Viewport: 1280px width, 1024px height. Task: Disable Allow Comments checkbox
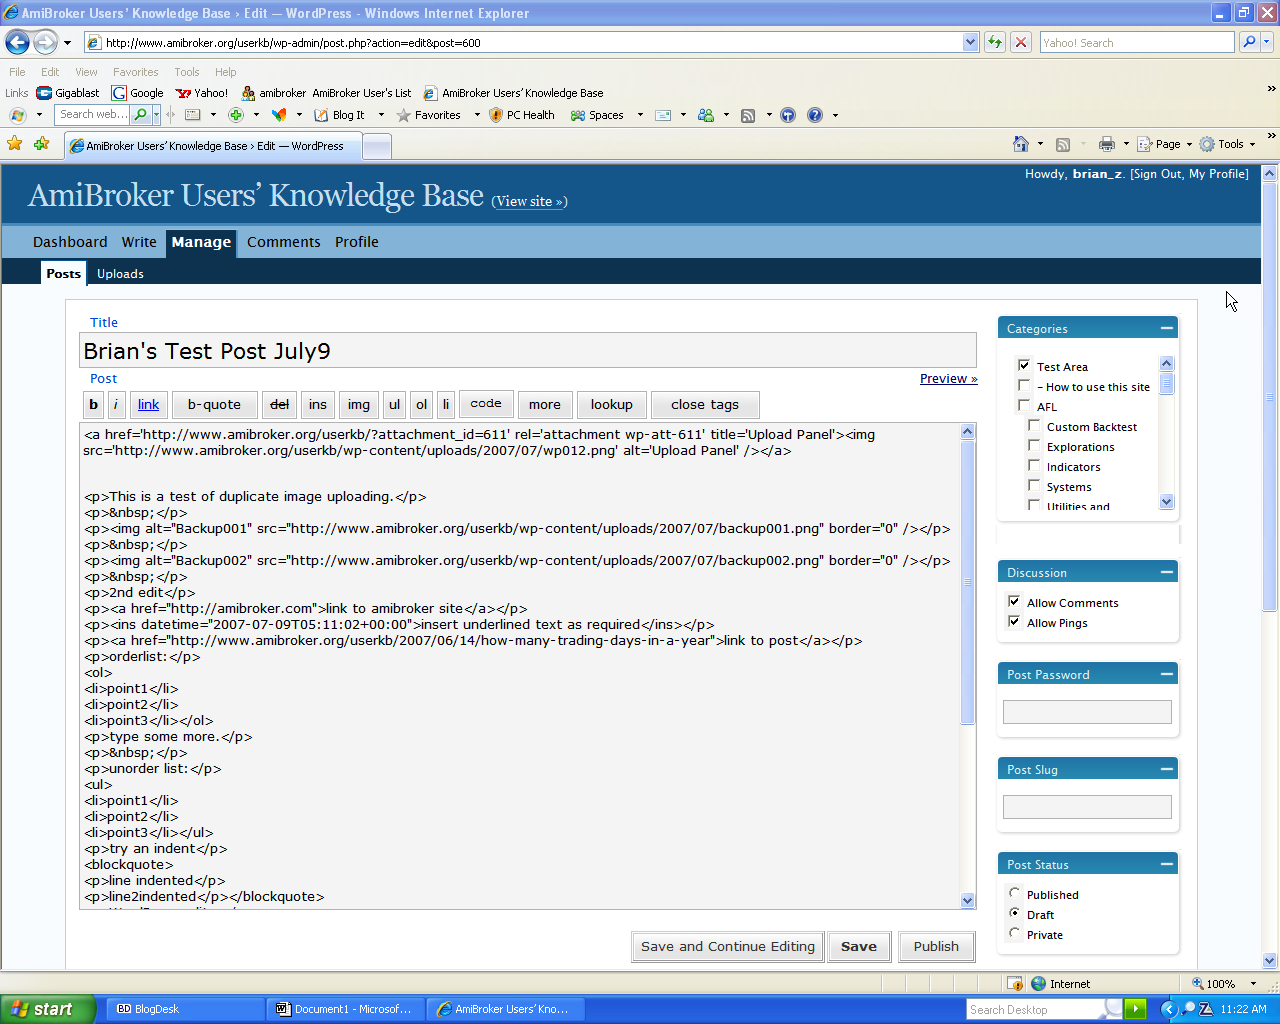pyautogui.click(x=1014, y=602)
